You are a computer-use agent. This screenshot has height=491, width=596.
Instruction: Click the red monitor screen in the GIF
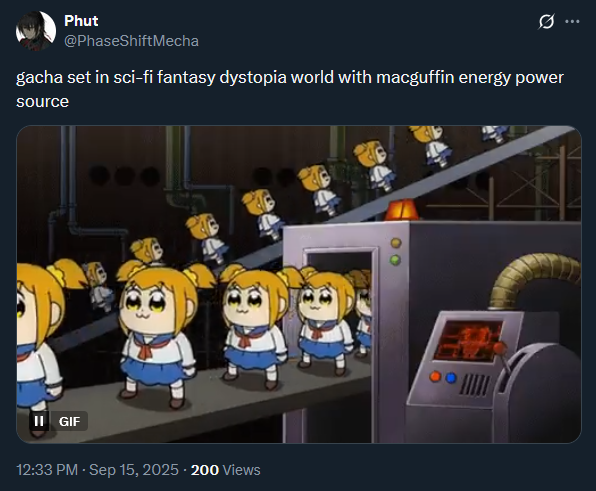(469, 340)
